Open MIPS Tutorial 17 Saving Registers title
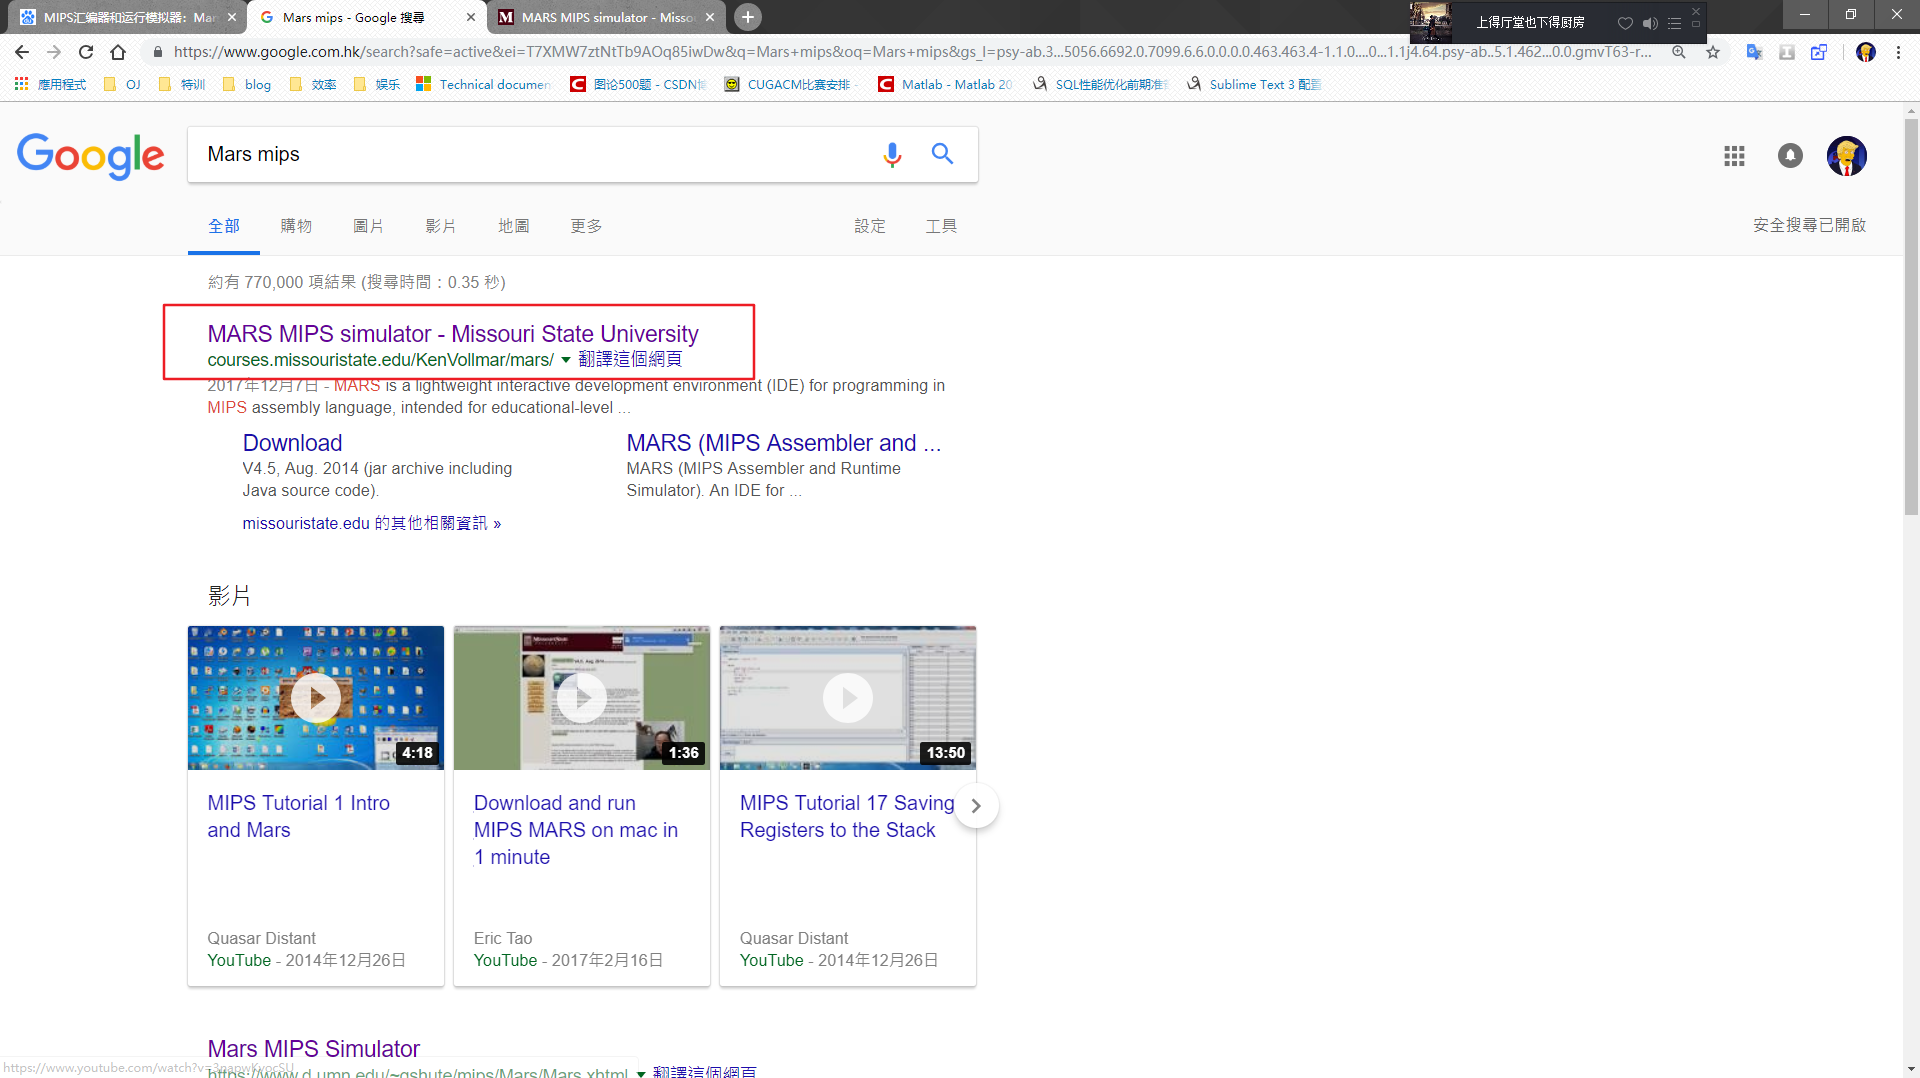This screenshot has height=1078, width=1920. click(x=846, y=816)
